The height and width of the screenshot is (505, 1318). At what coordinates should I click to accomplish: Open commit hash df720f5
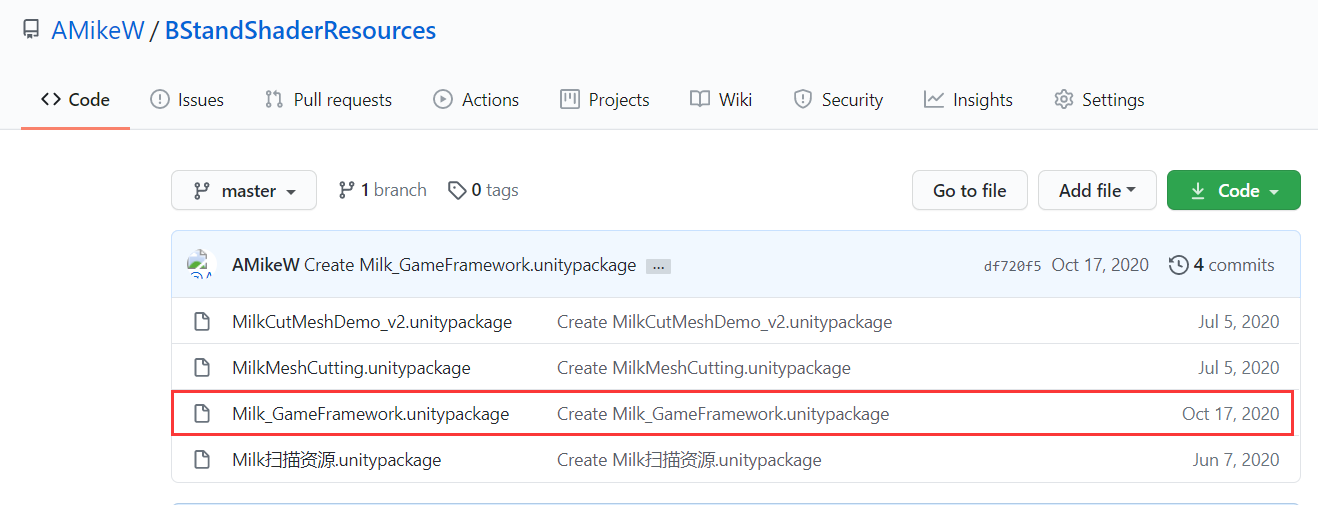[1012, 266]
